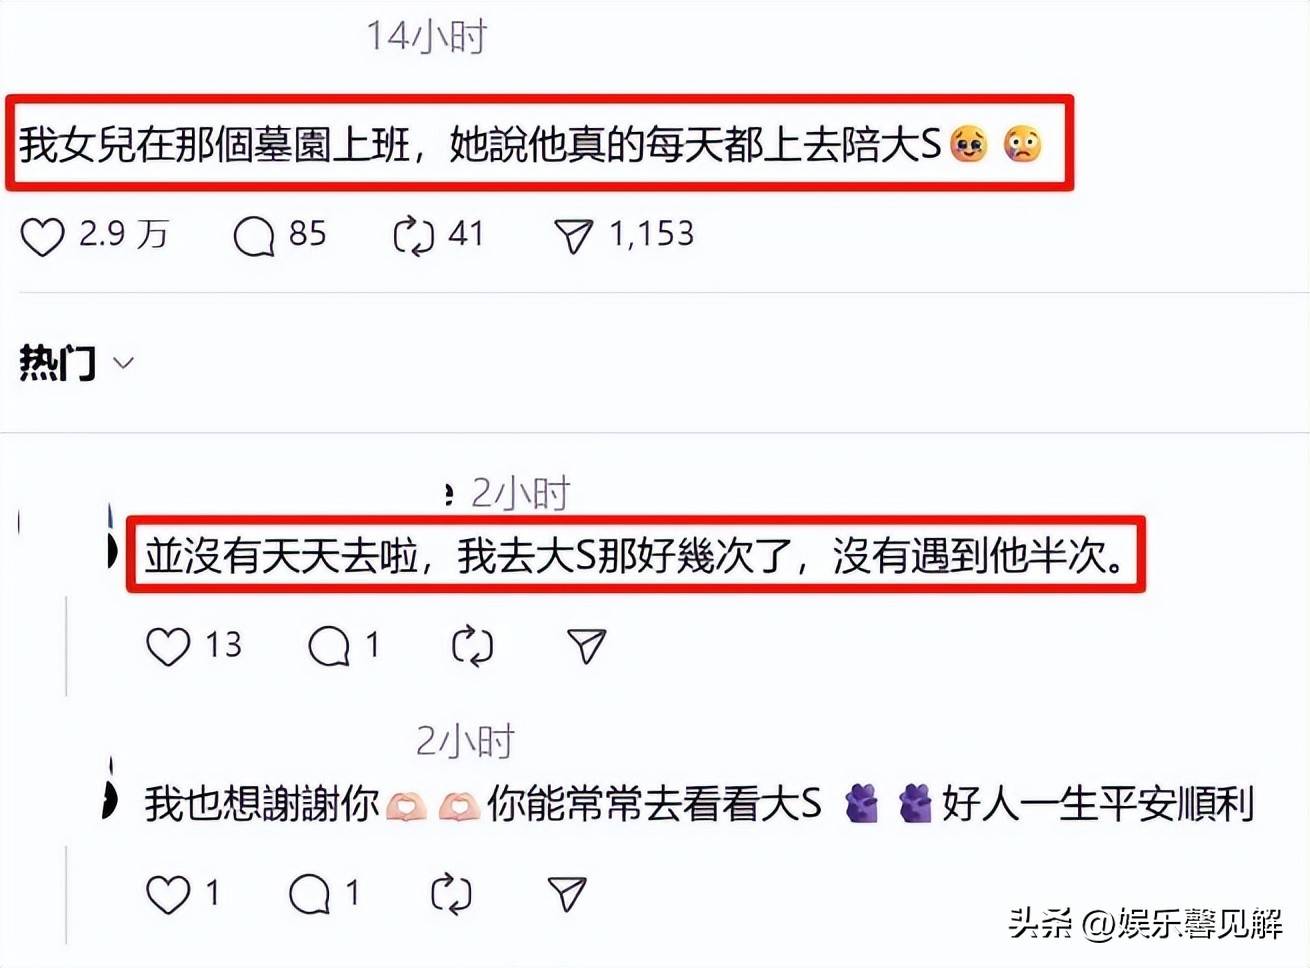Share the 並沒有天天去啦 reply
This screenshot has height=968, width=1310.
(586, 646)
